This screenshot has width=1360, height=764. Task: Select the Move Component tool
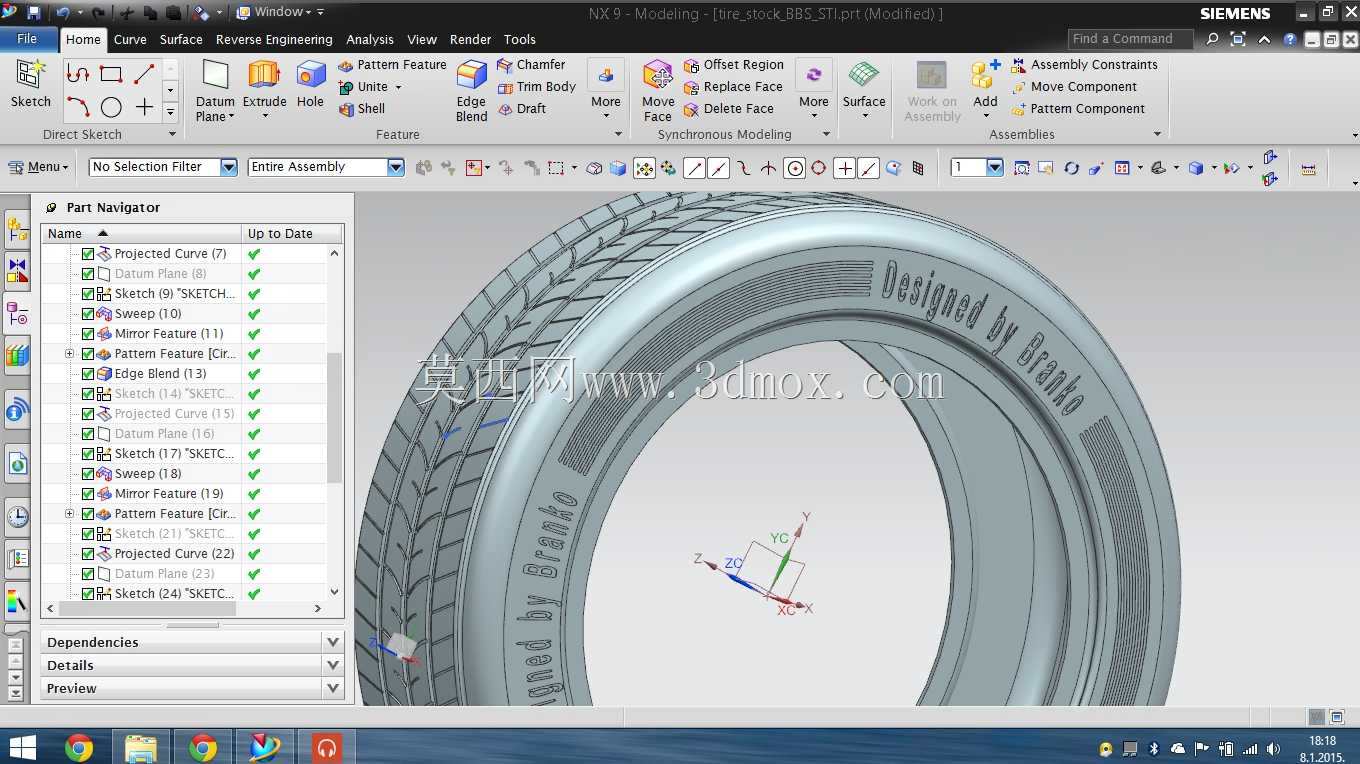click(1074, 87)
